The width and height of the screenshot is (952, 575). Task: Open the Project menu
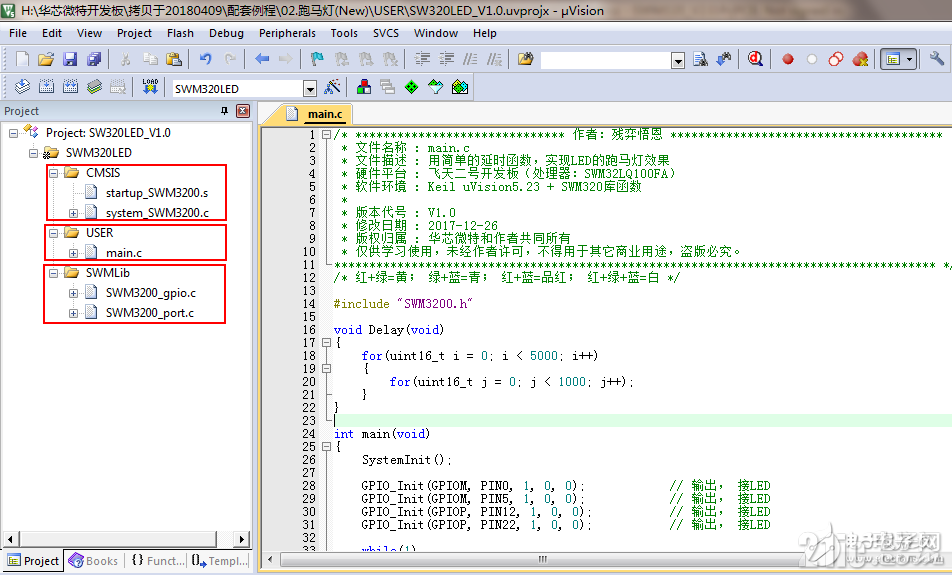(x=134, y=33)
